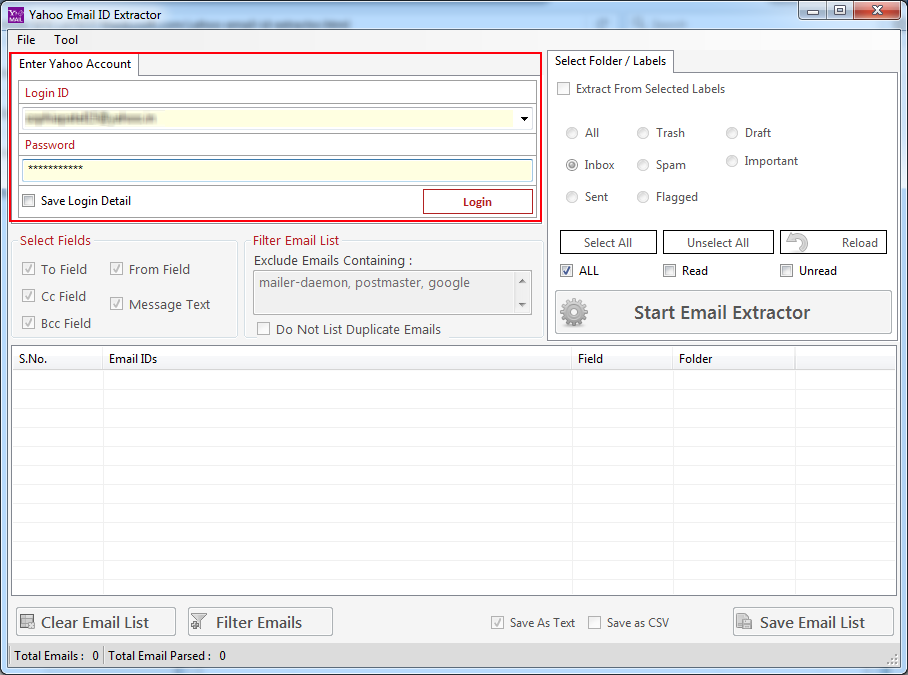Maximize the Yahoo Email ID Extractor window

tap(840, 11)
